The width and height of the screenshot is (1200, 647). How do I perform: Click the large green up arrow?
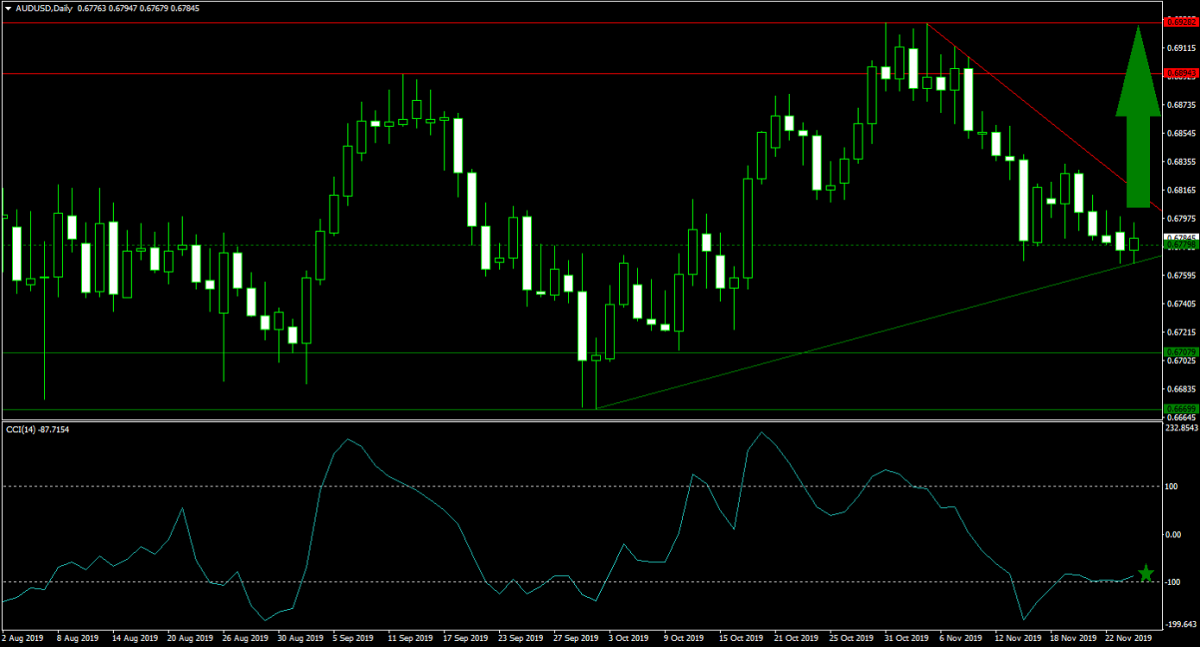pyautogui.click(x=1137, y=115)
